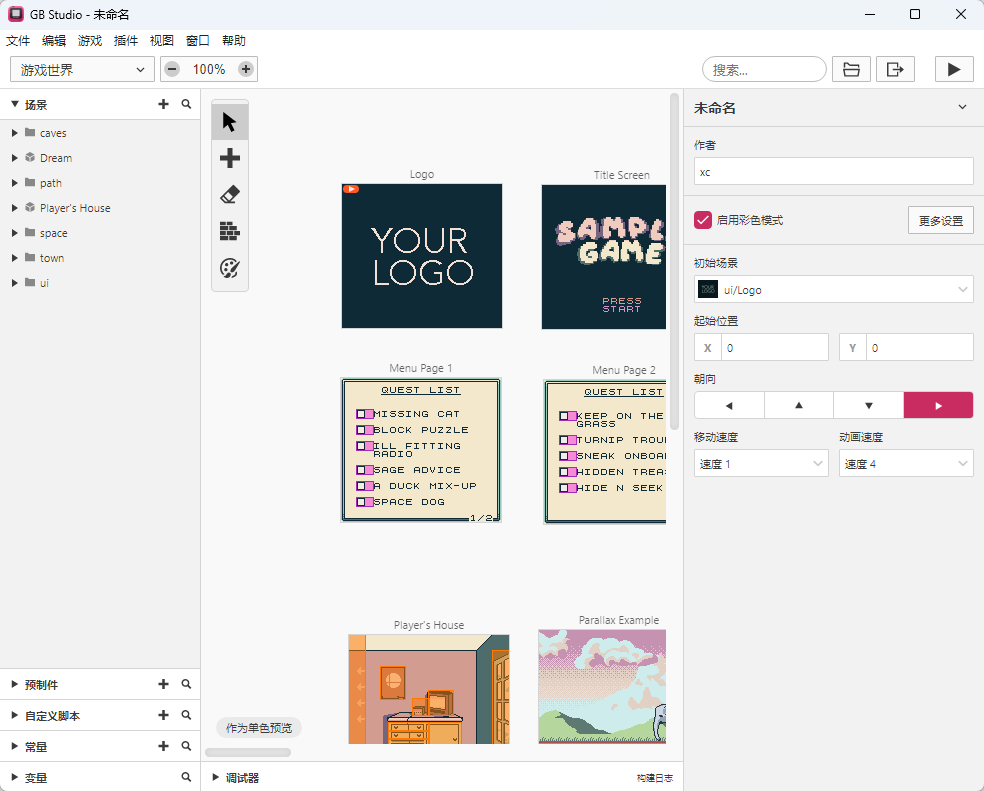Add a new 常量 constant
Screen dimensions: 984x791
click(x=163, y=746)
